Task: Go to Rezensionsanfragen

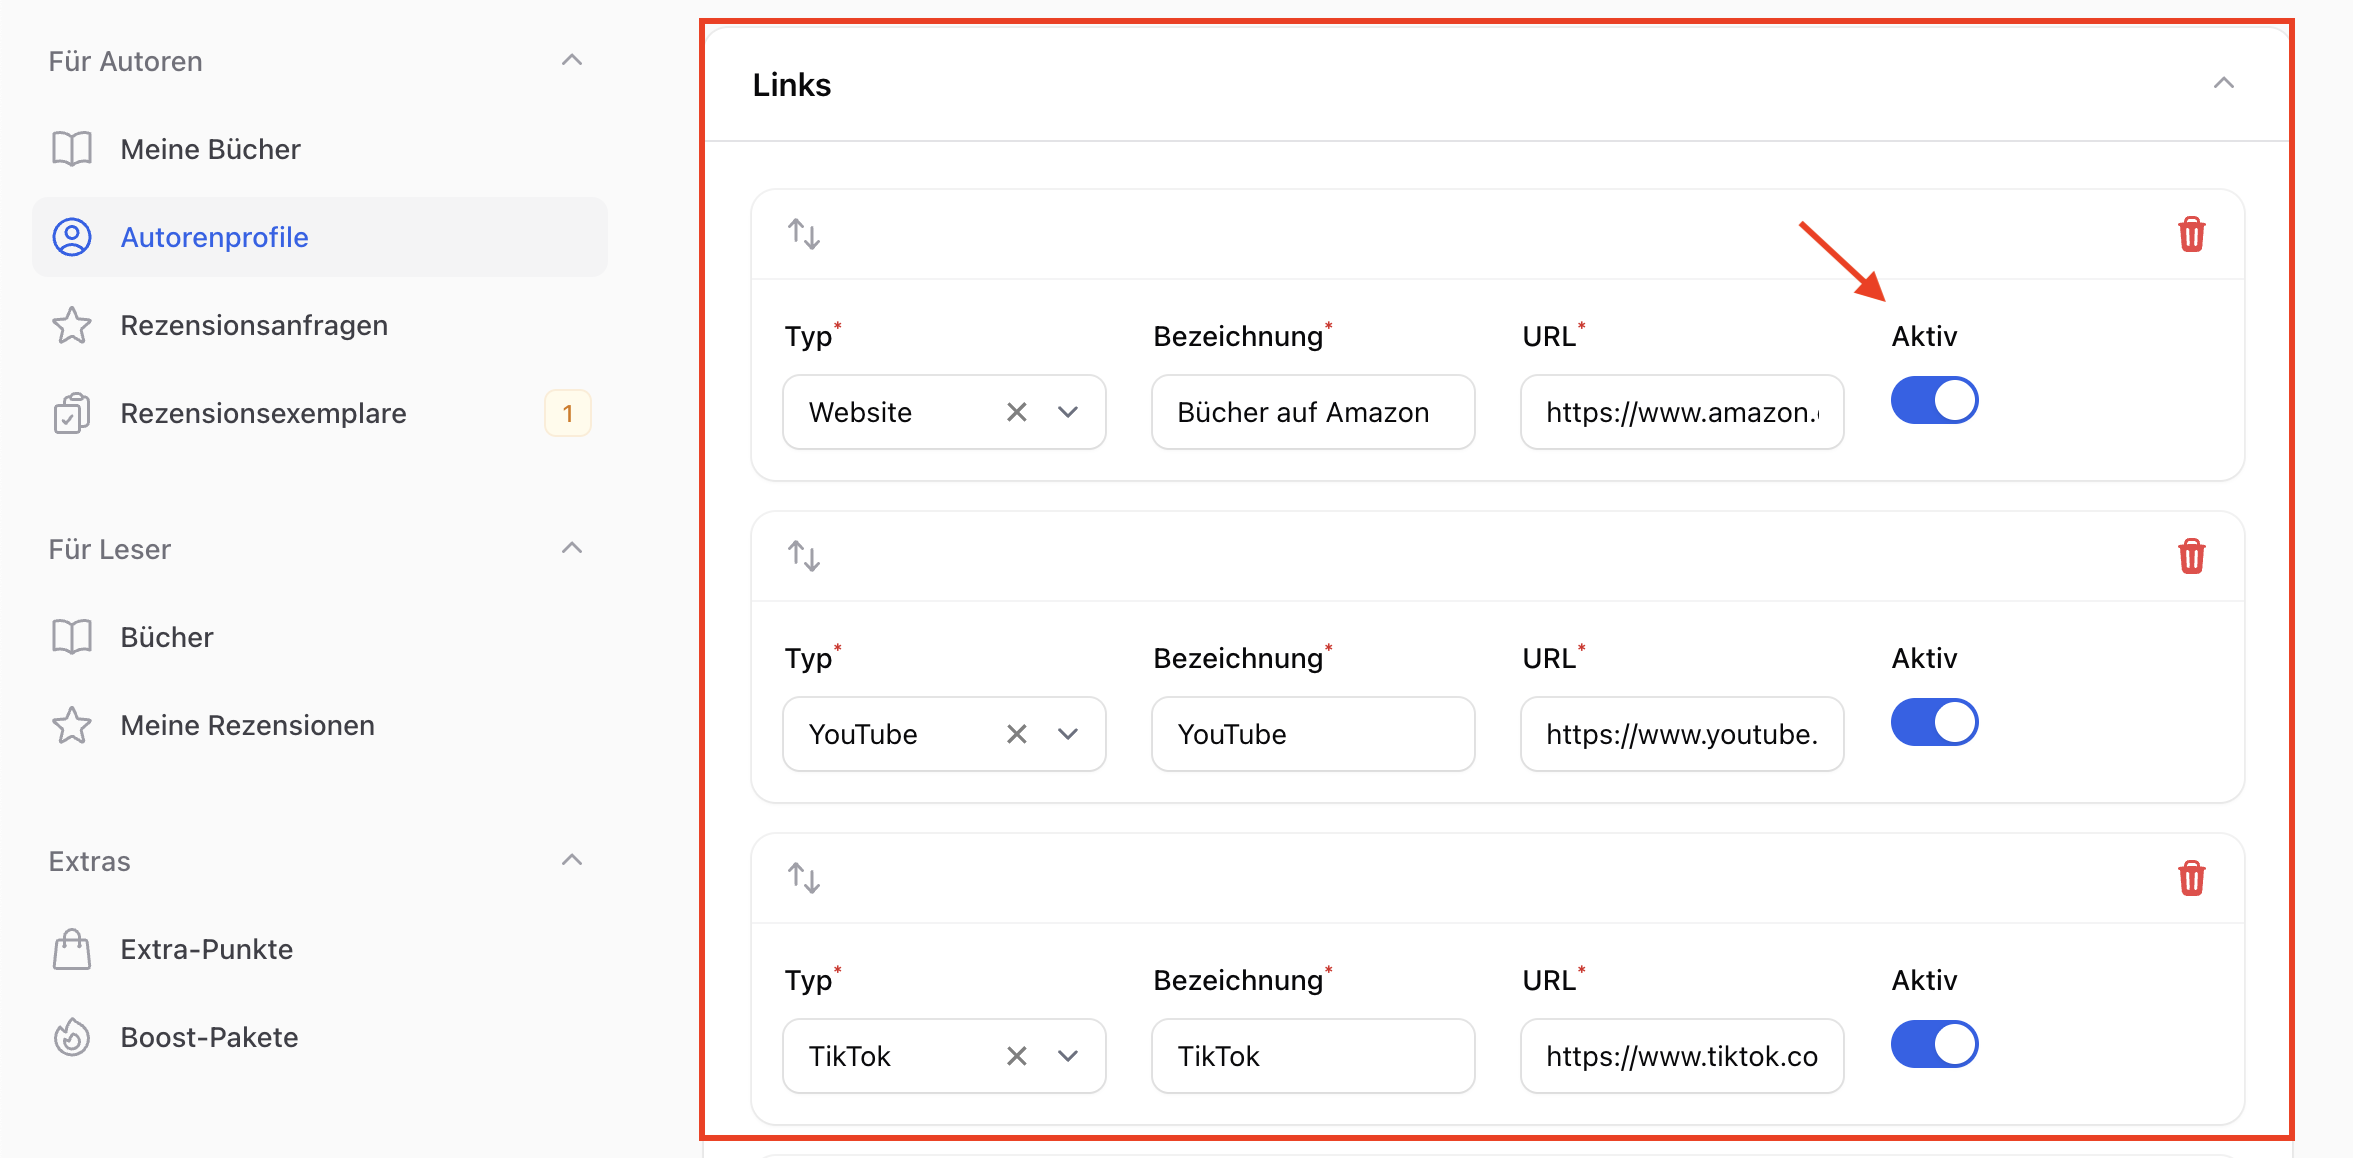Action: (x=254, y=325)
